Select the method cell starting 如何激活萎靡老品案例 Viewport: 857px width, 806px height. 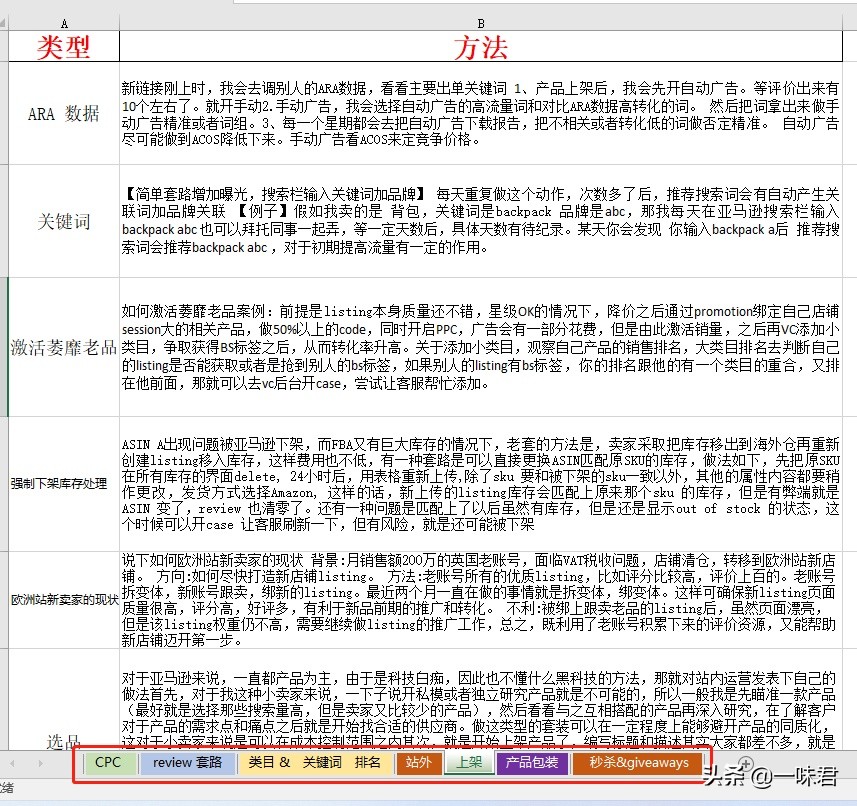pos(481,347)
